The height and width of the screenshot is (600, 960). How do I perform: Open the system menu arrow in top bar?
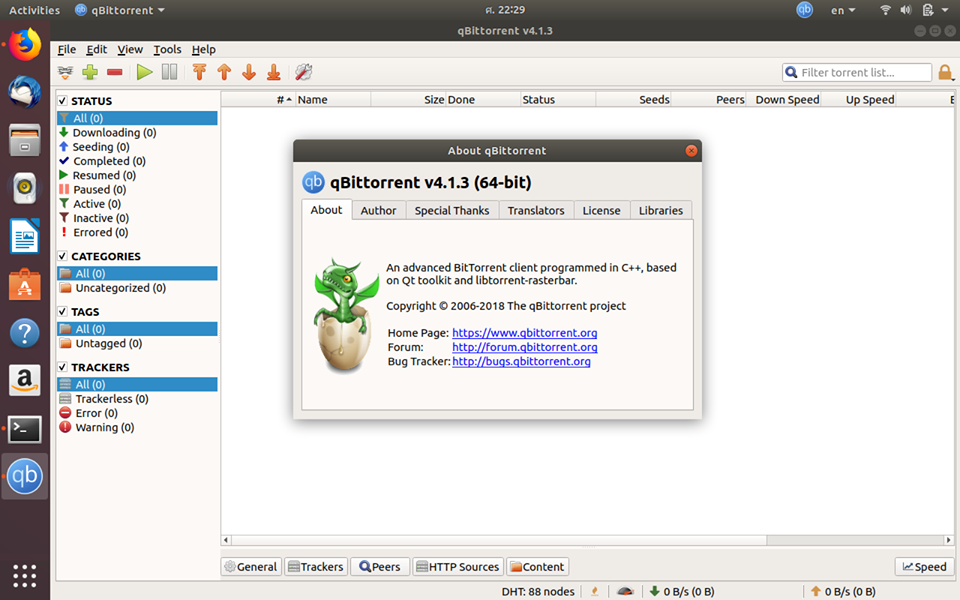click(x=945, y=10)
